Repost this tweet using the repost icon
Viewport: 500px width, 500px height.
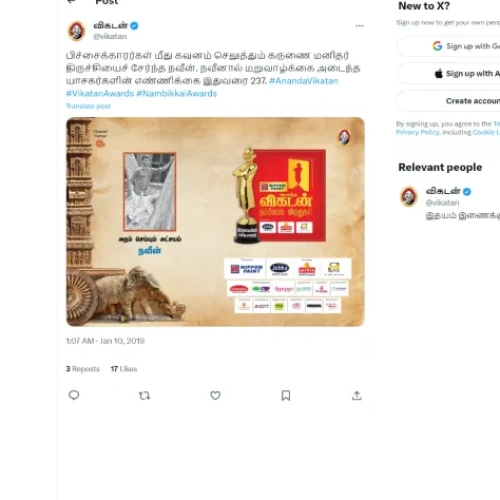tap(144, 396)
